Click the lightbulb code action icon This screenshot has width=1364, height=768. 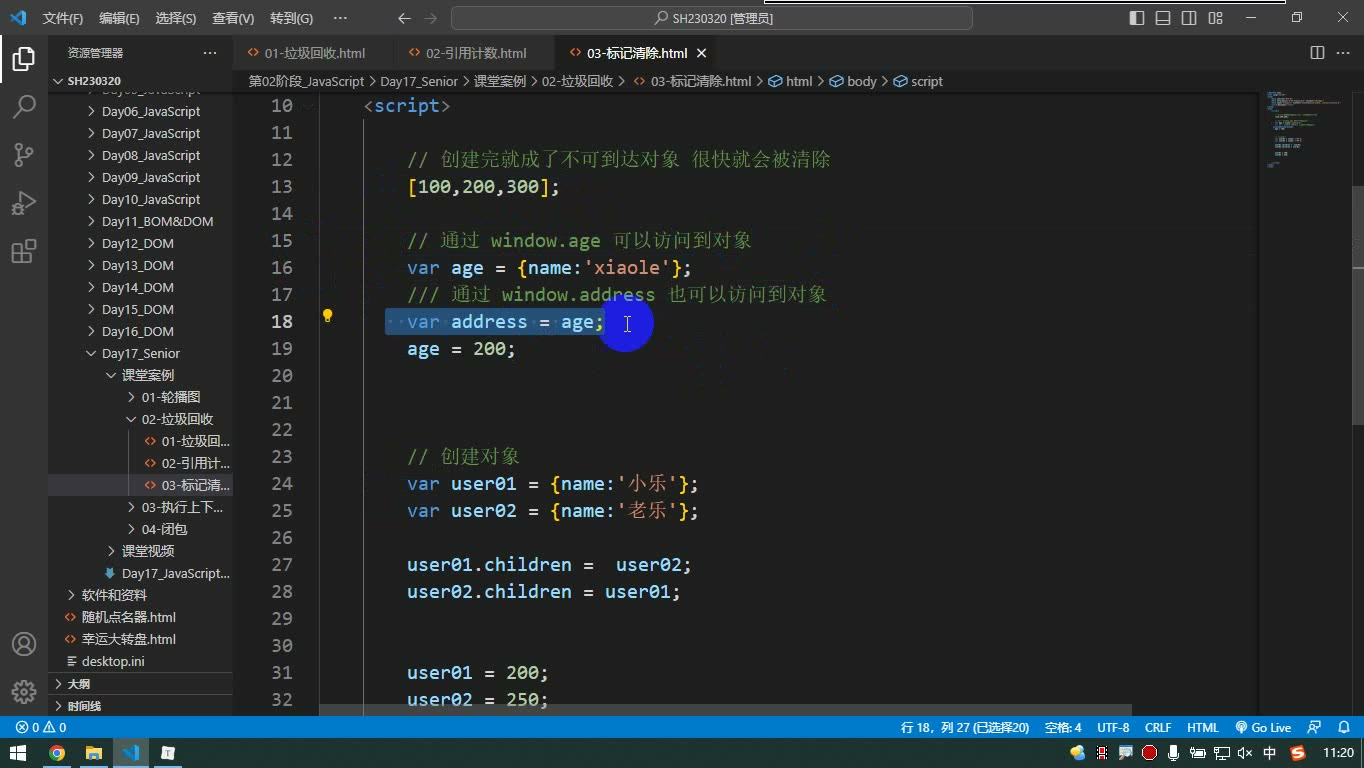coord(327,316)
